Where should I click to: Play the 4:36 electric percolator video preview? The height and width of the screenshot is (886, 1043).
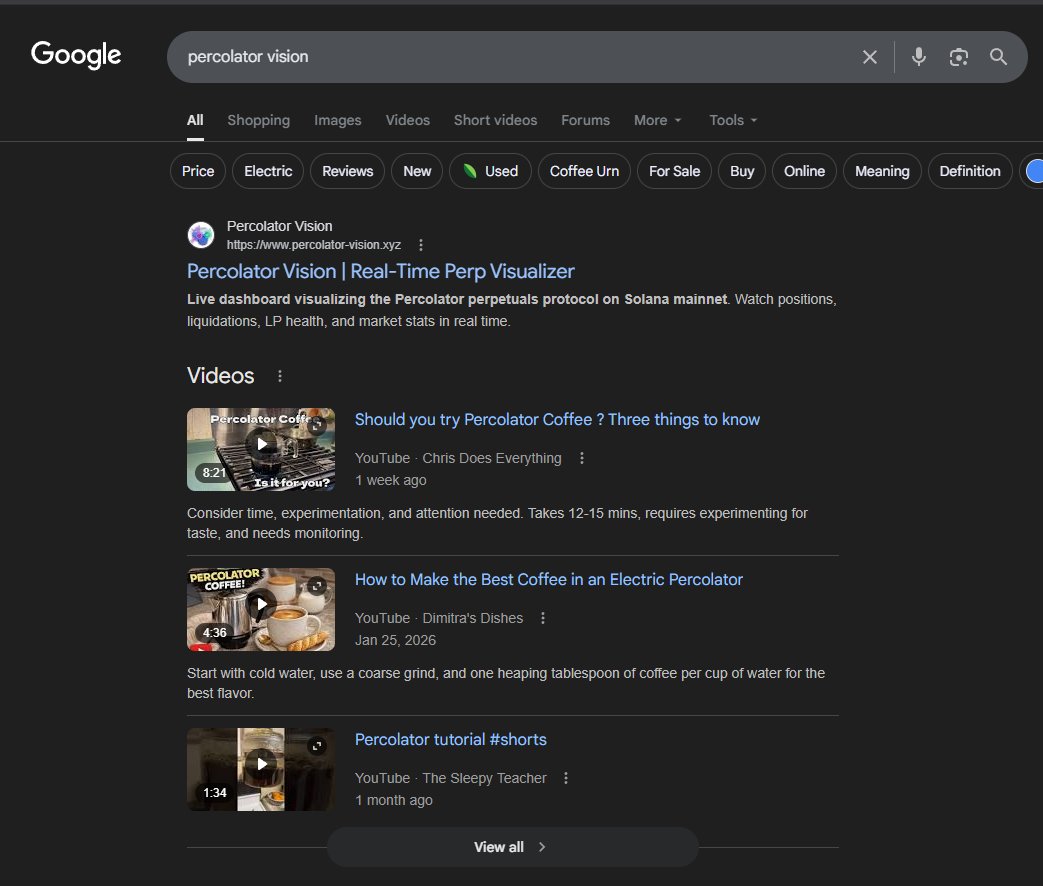click(x=261, y=604)
